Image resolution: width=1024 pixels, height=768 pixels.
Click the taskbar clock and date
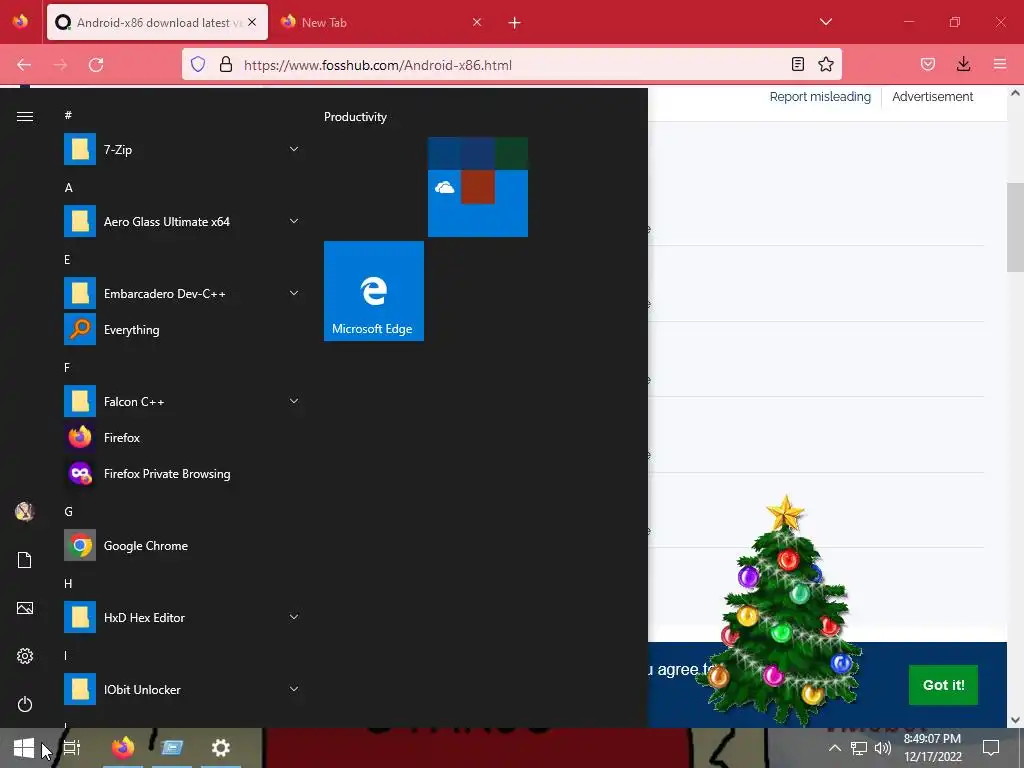click(933, 748)
